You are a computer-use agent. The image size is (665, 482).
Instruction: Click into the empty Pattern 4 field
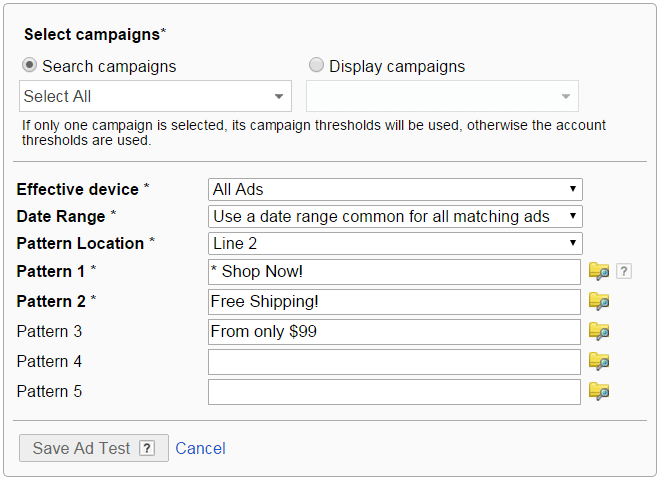394,362
